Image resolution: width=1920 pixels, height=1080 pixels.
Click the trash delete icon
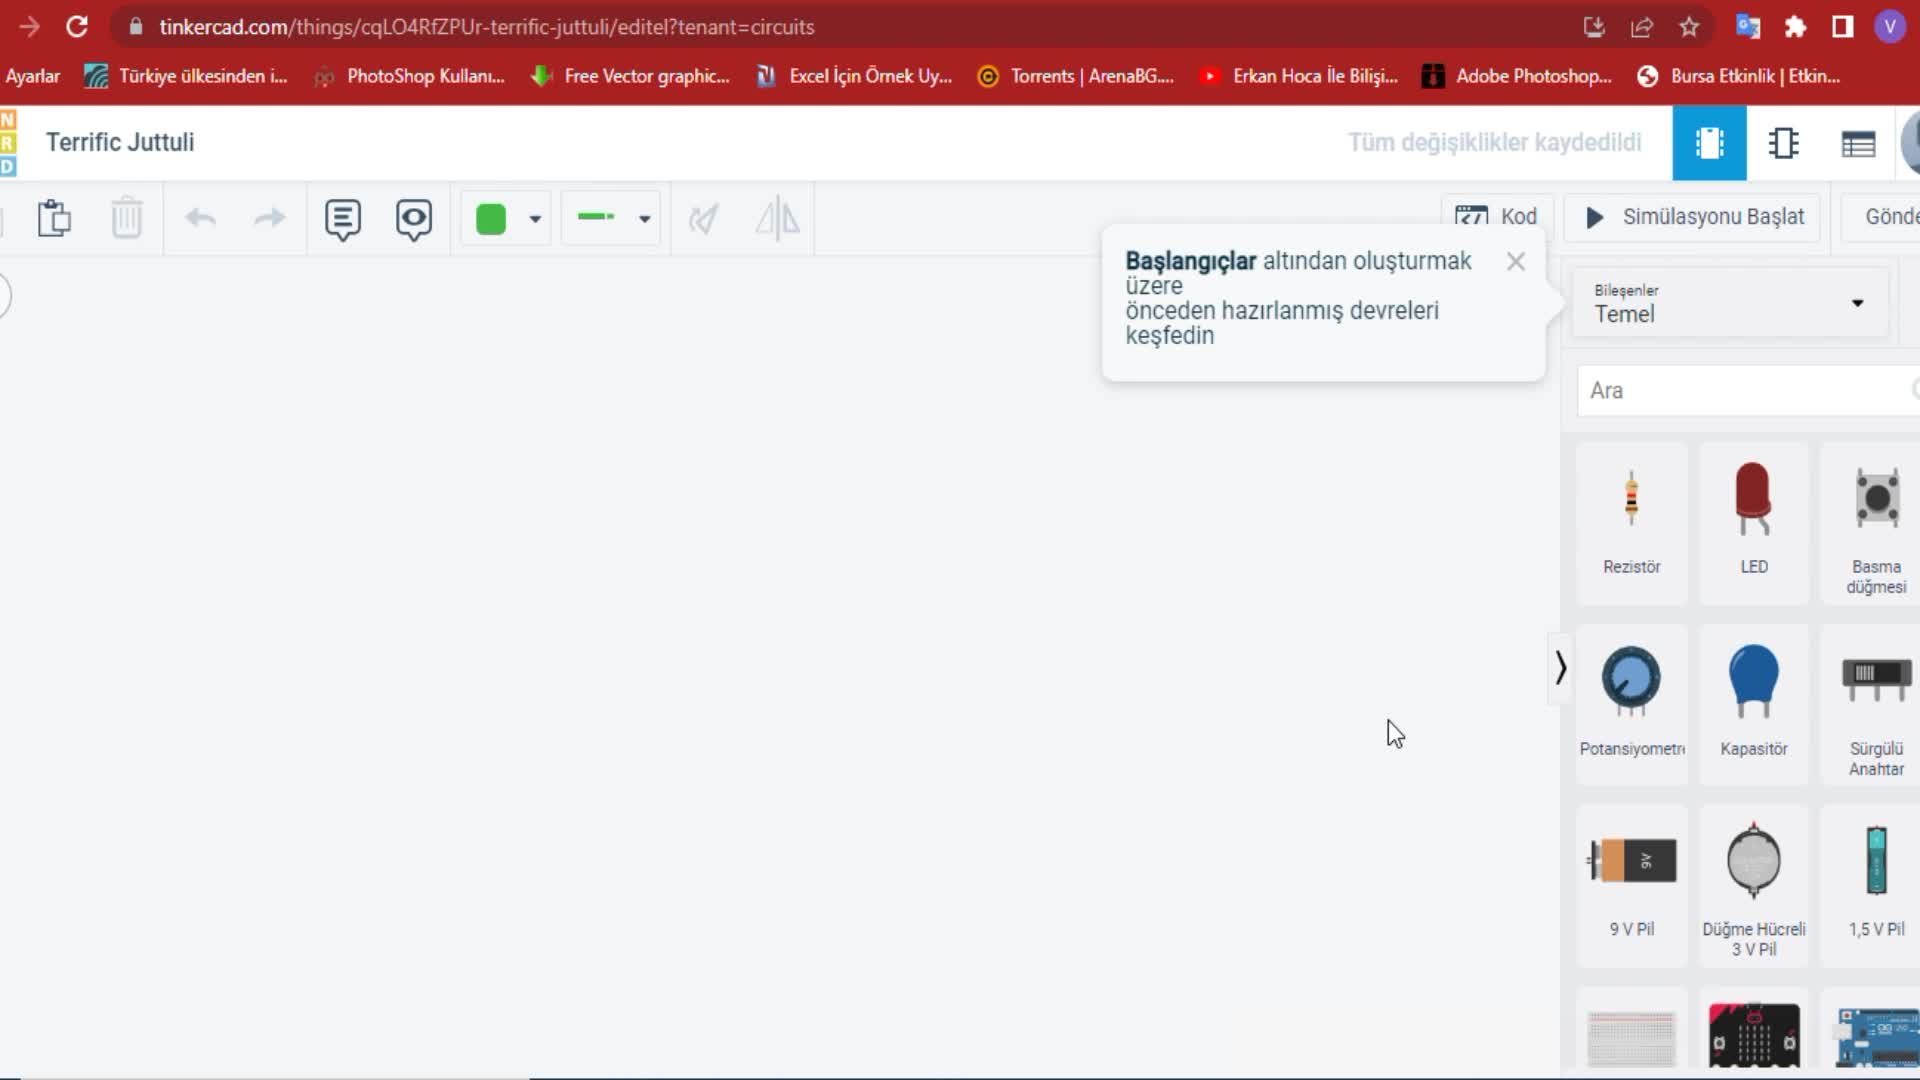pos(127,218)
